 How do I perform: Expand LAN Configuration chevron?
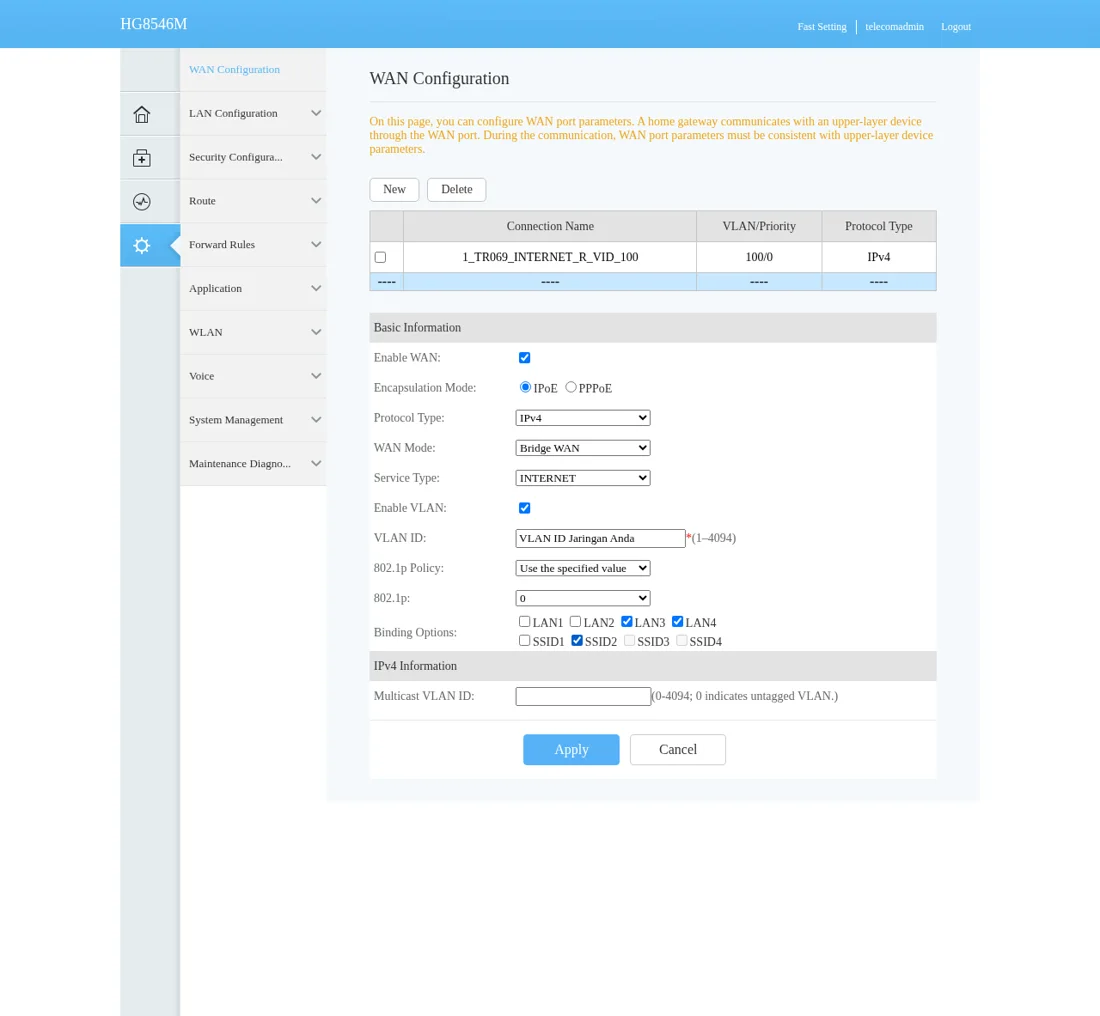pos(316,113)
